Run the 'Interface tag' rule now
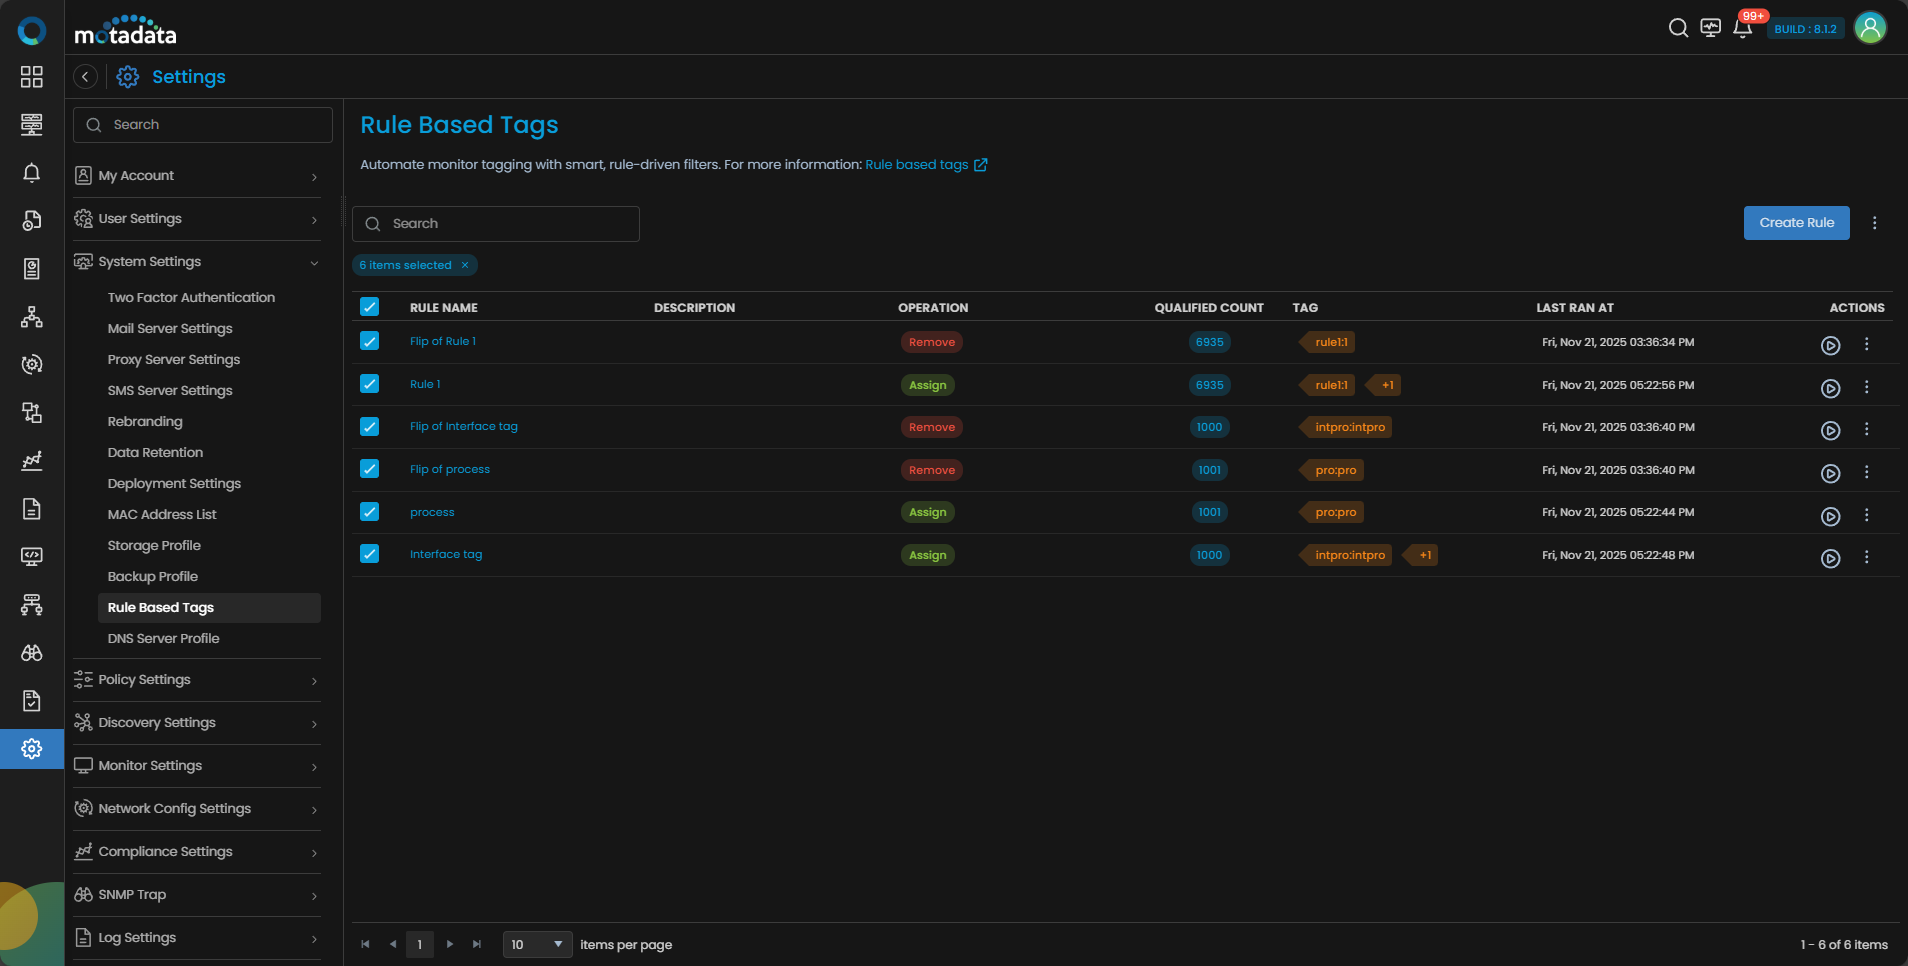1908x966 pixels. (1830, 558)
